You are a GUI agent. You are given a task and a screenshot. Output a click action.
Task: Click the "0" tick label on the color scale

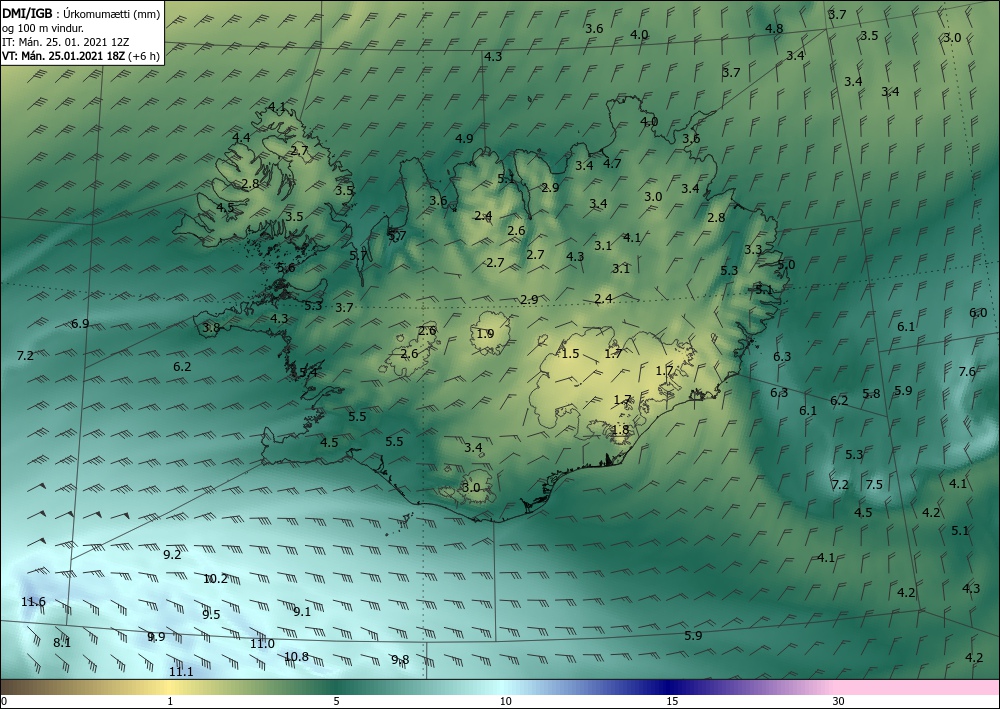4,701
